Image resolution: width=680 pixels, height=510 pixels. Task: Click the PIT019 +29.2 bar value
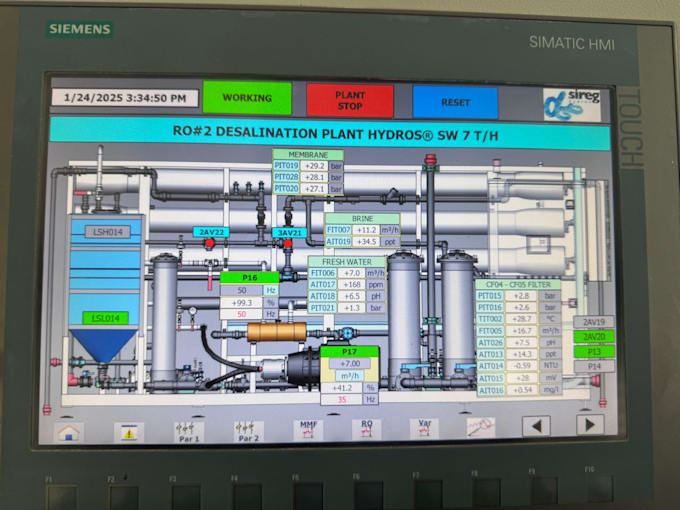[x=315, y=166]
